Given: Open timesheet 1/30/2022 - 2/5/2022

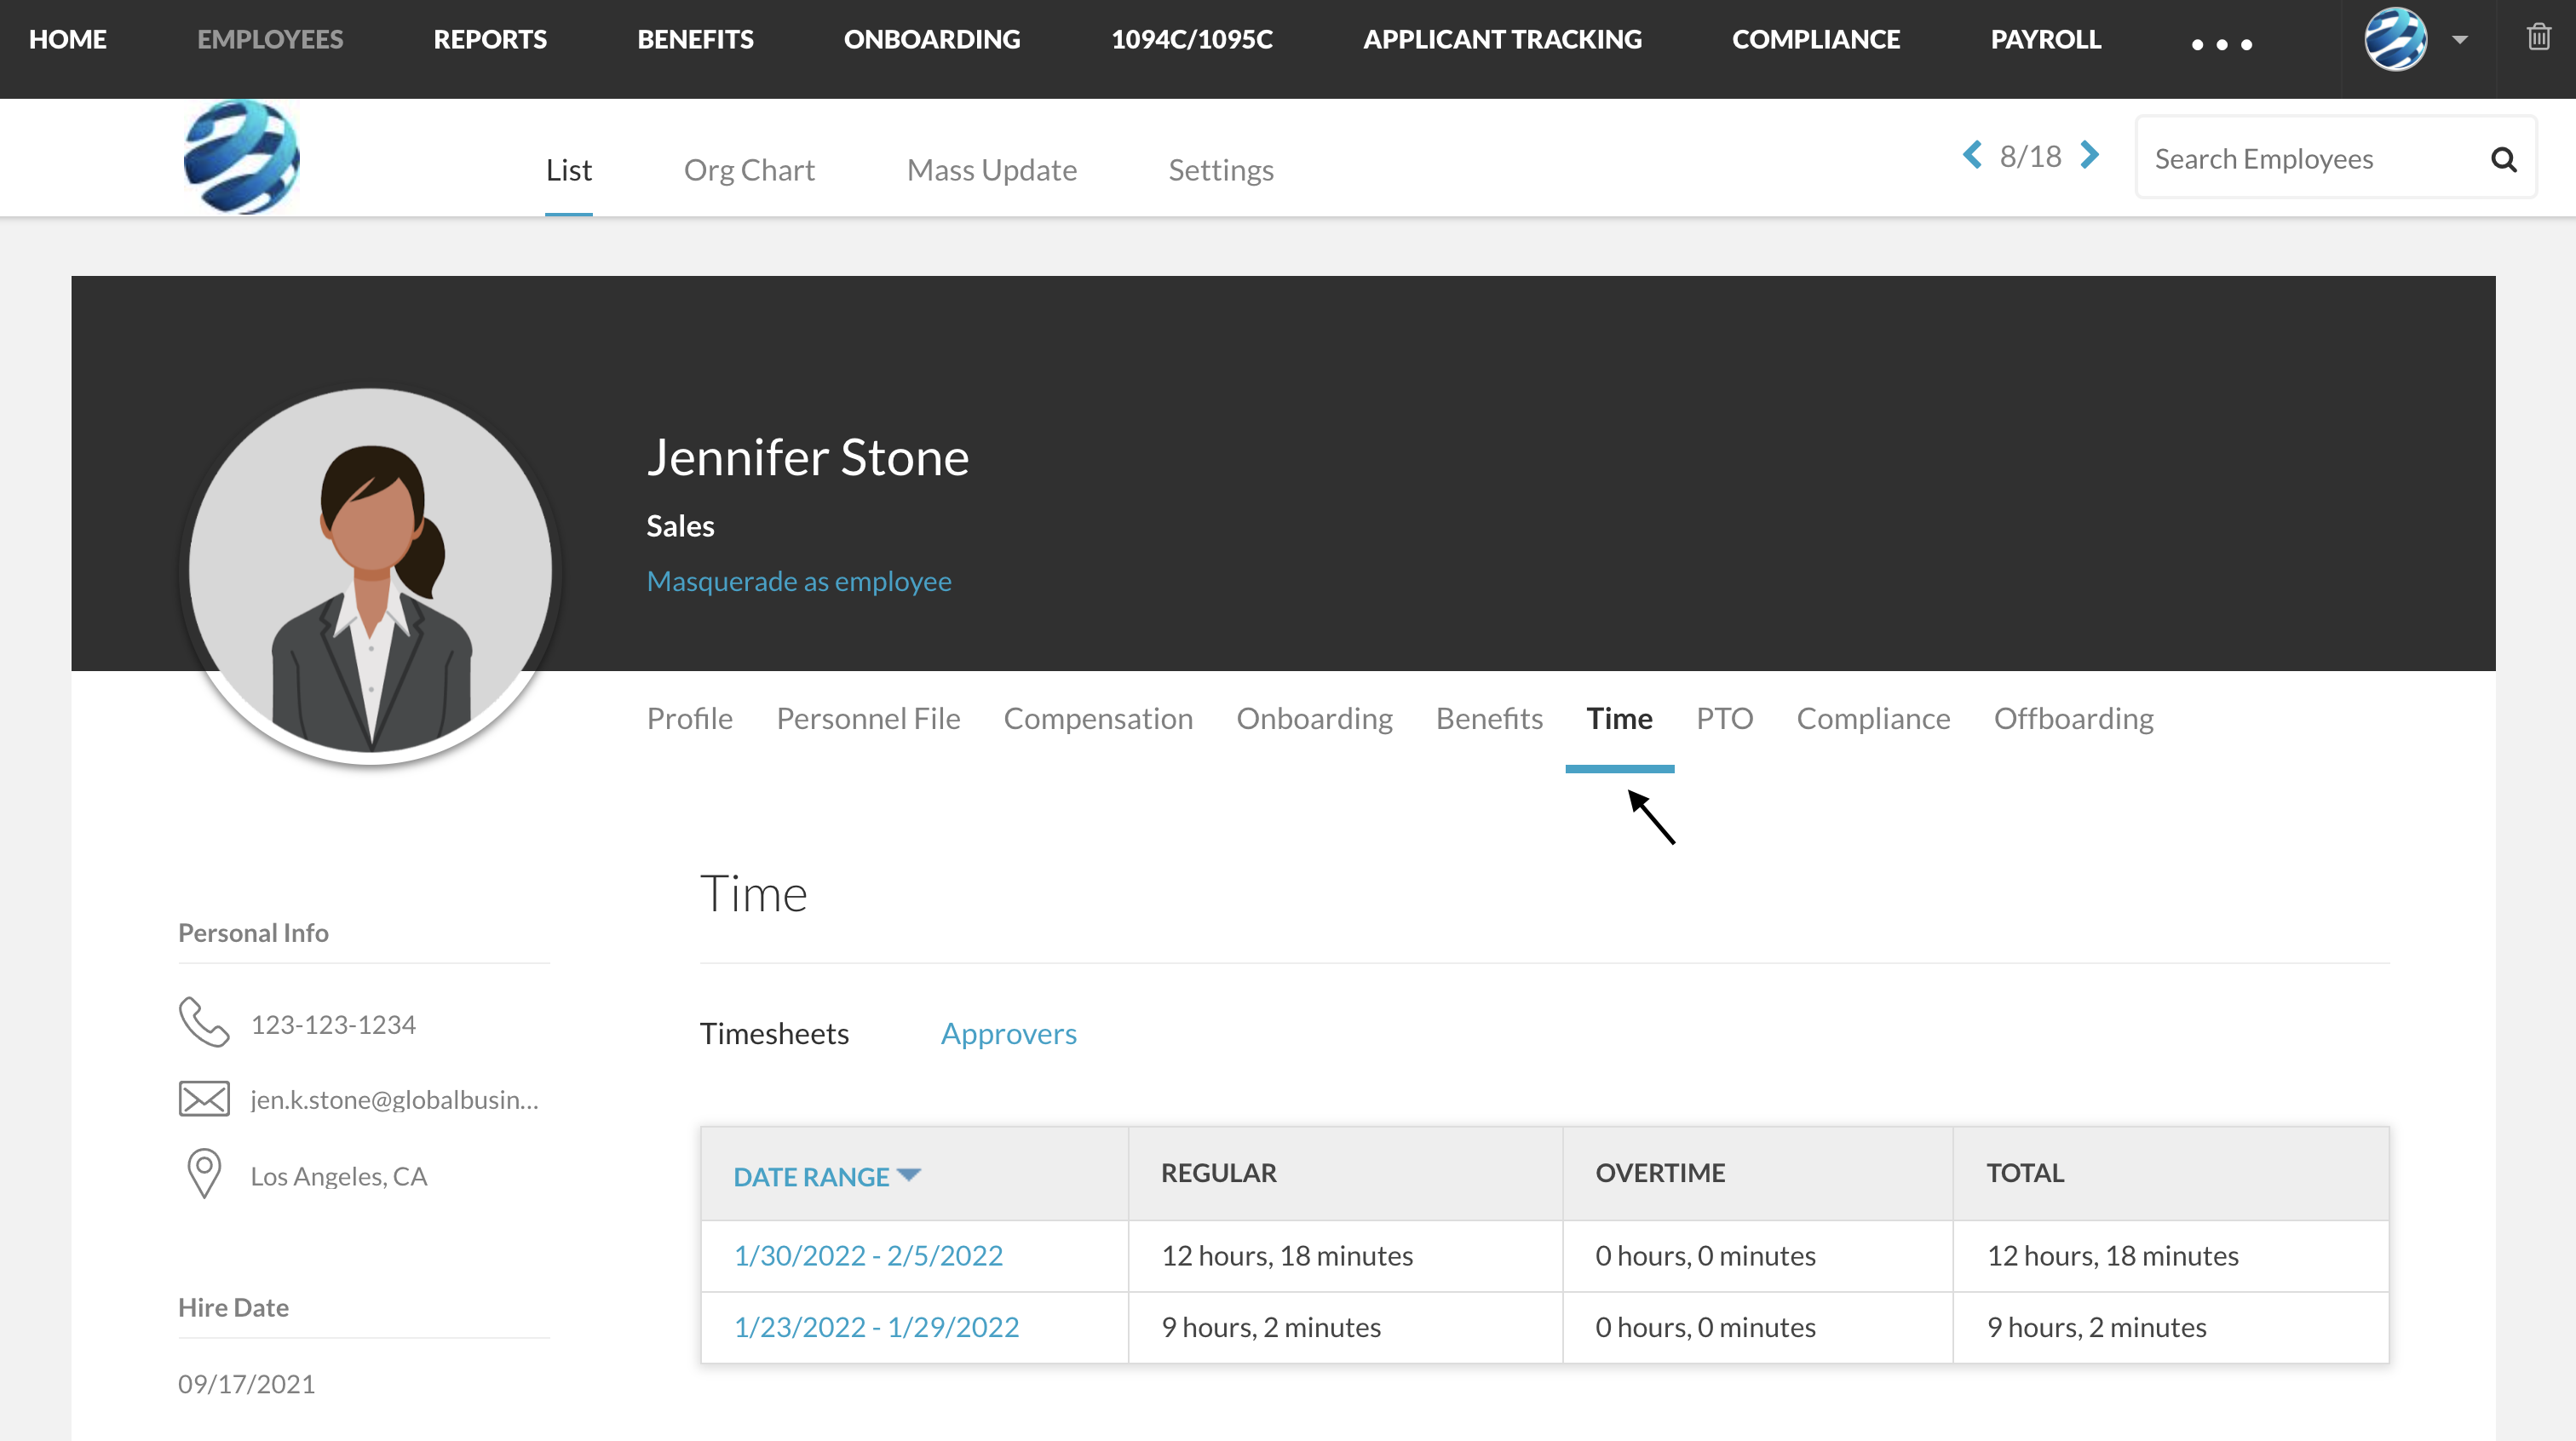Looking at the screenshot, I should click(868, 1255).
